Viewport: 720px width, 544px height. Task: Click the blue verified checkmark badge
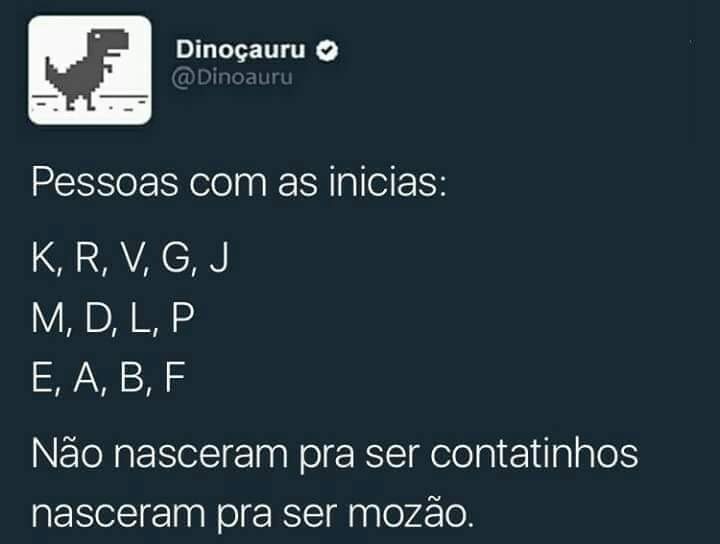coord(327,50)
